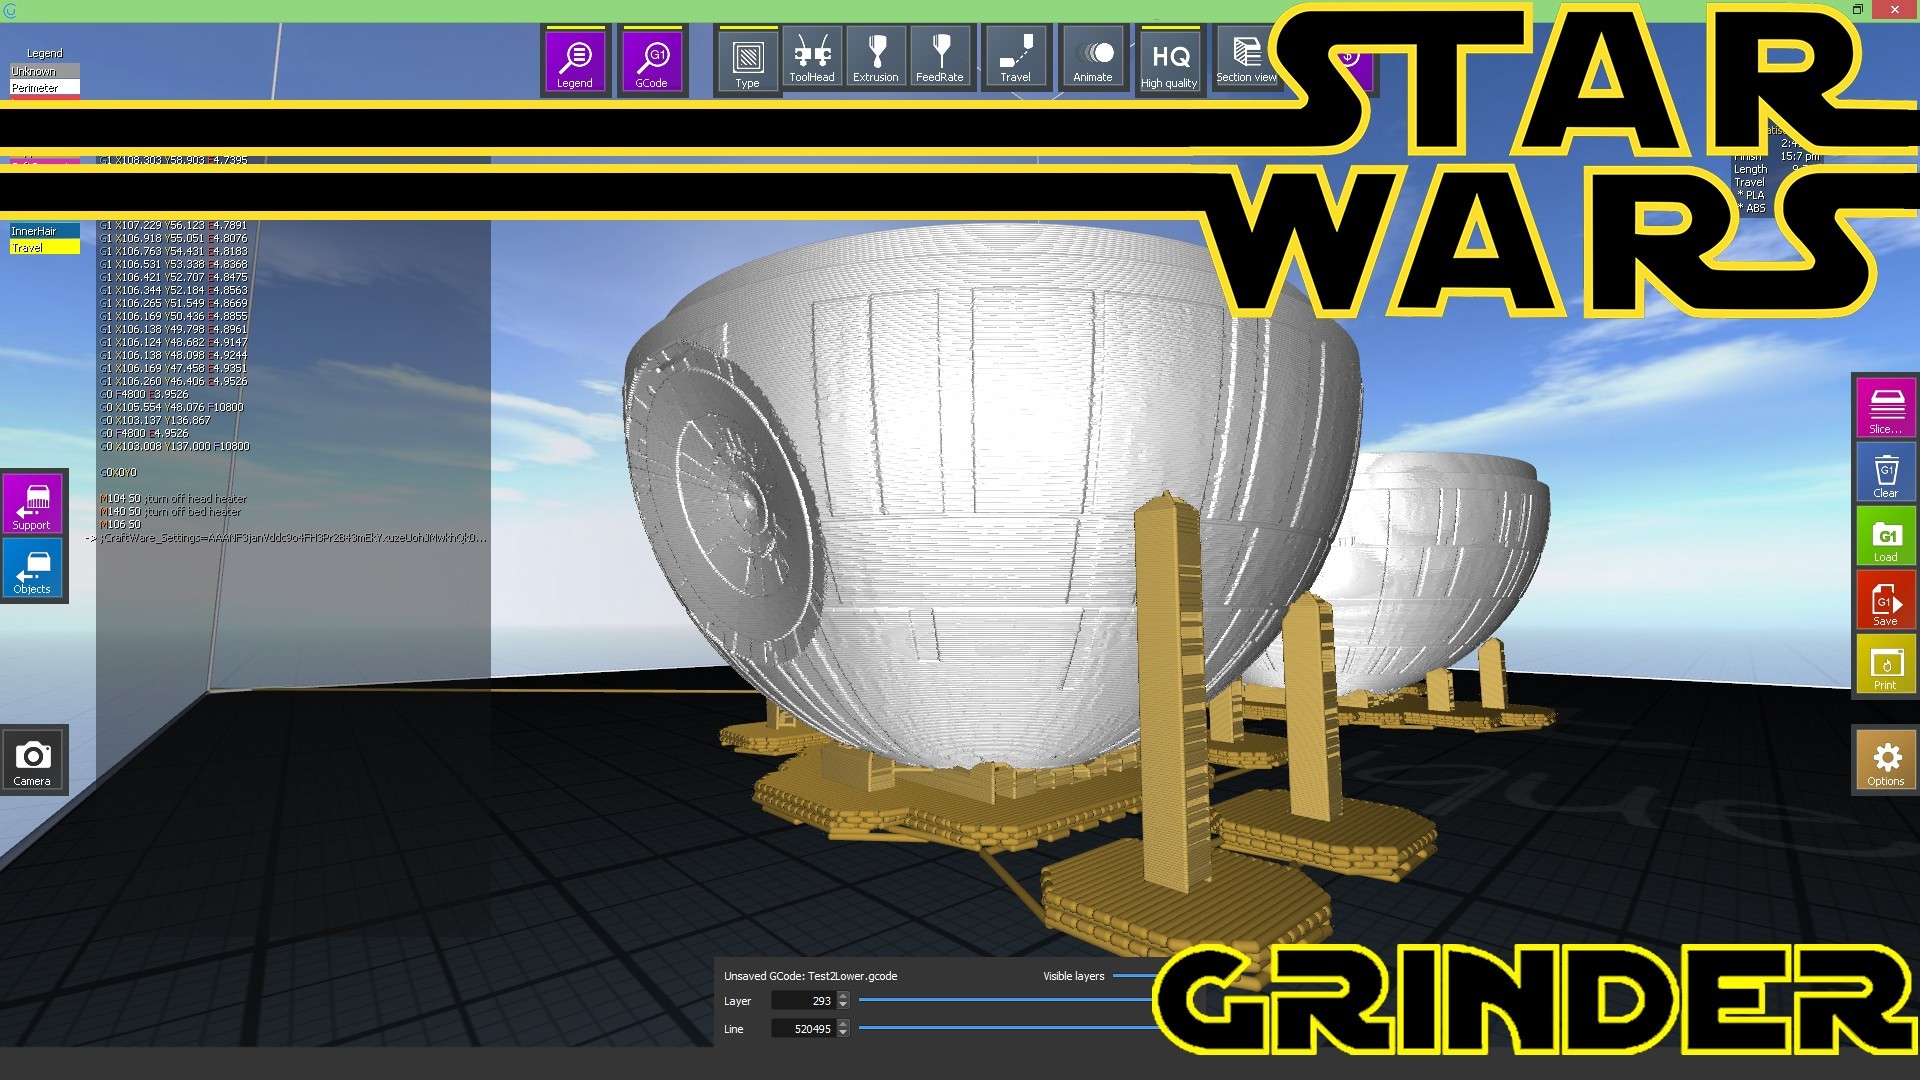Viewport: 1920px width, 1080px height.
Task: Click the Slice button
Action: 1886,407
